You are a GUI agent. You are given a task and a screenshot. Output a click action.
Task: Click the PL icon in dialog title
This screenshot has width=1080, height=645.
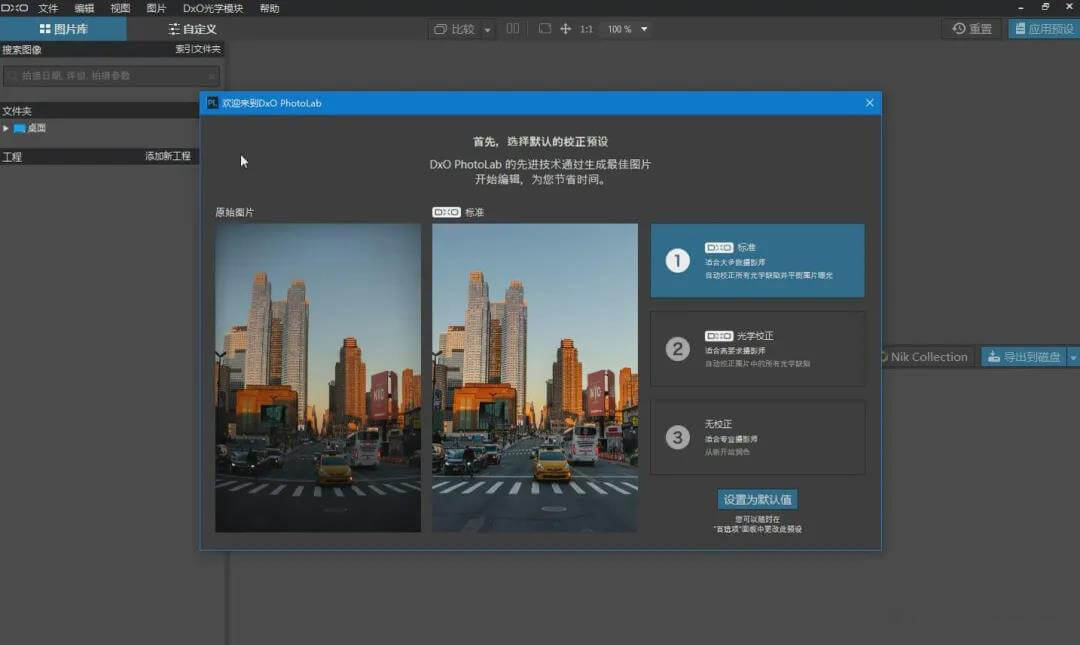[x=212, y=103]
